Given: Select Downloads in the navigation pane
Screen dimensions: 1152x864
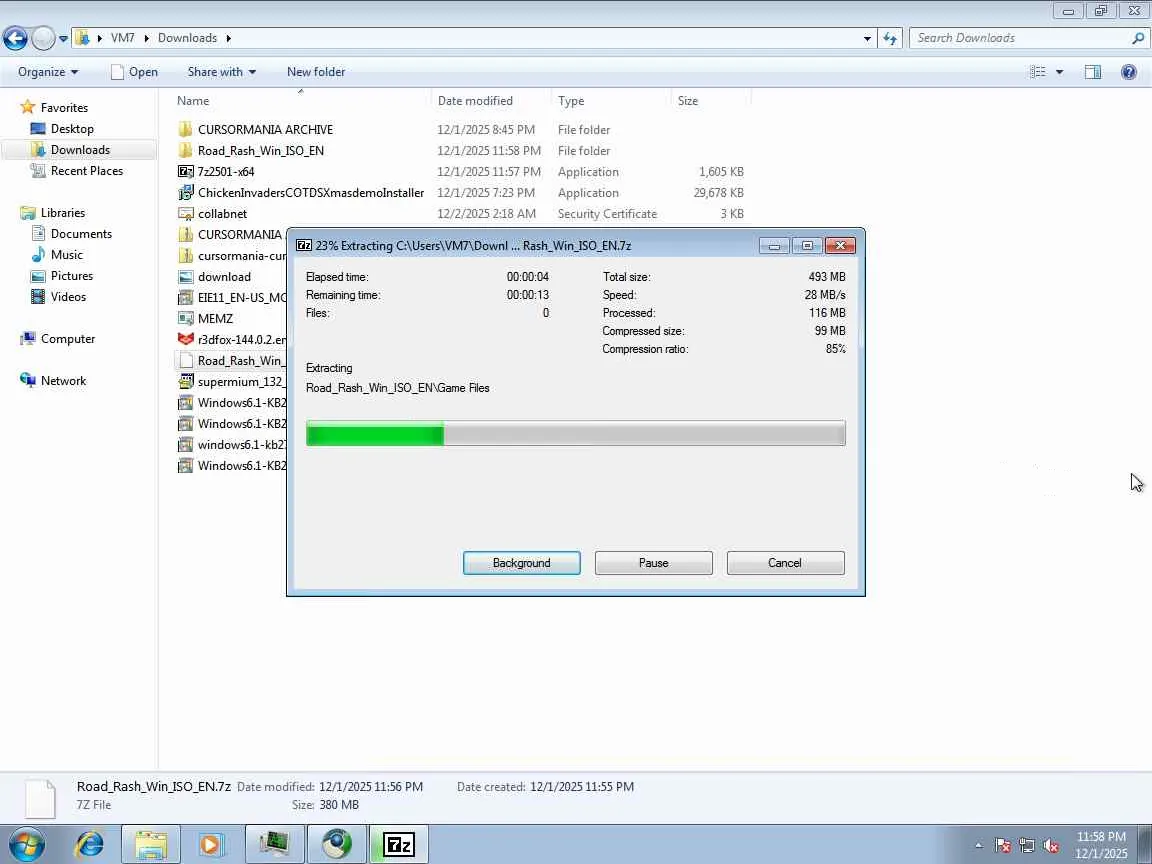Looking at the screenshot, I should [x=80, y=150].
